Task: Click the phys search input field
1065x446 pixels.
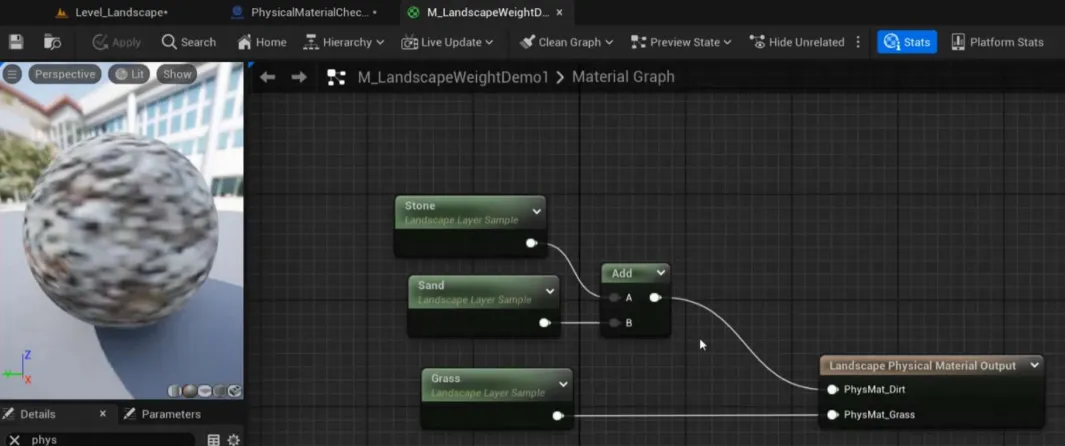Action: tap(110, 440)
